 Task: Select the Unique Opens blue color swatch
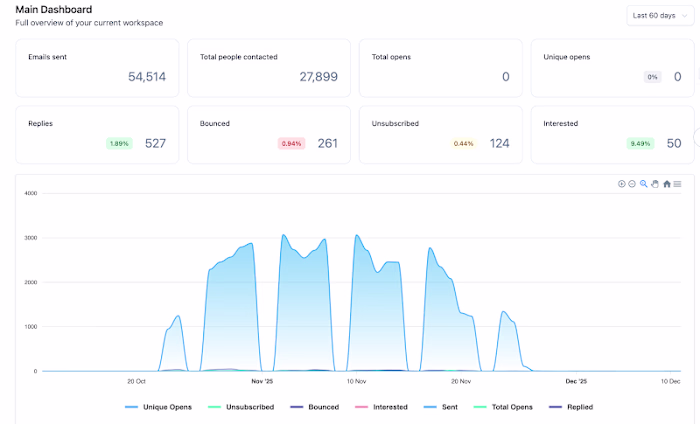click(132, 407)
